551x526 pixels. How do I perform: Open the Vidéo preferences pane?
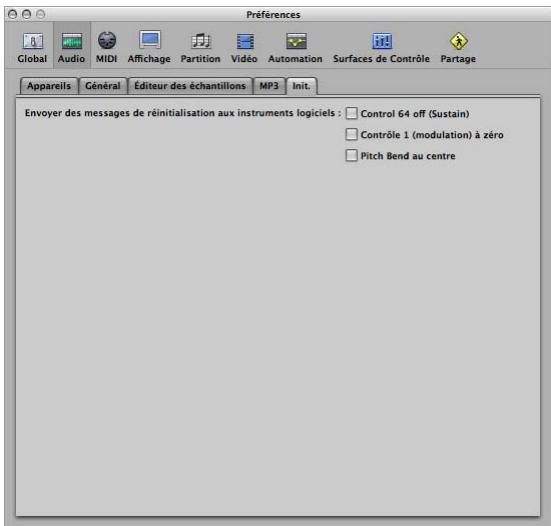[x=245, y=48]
